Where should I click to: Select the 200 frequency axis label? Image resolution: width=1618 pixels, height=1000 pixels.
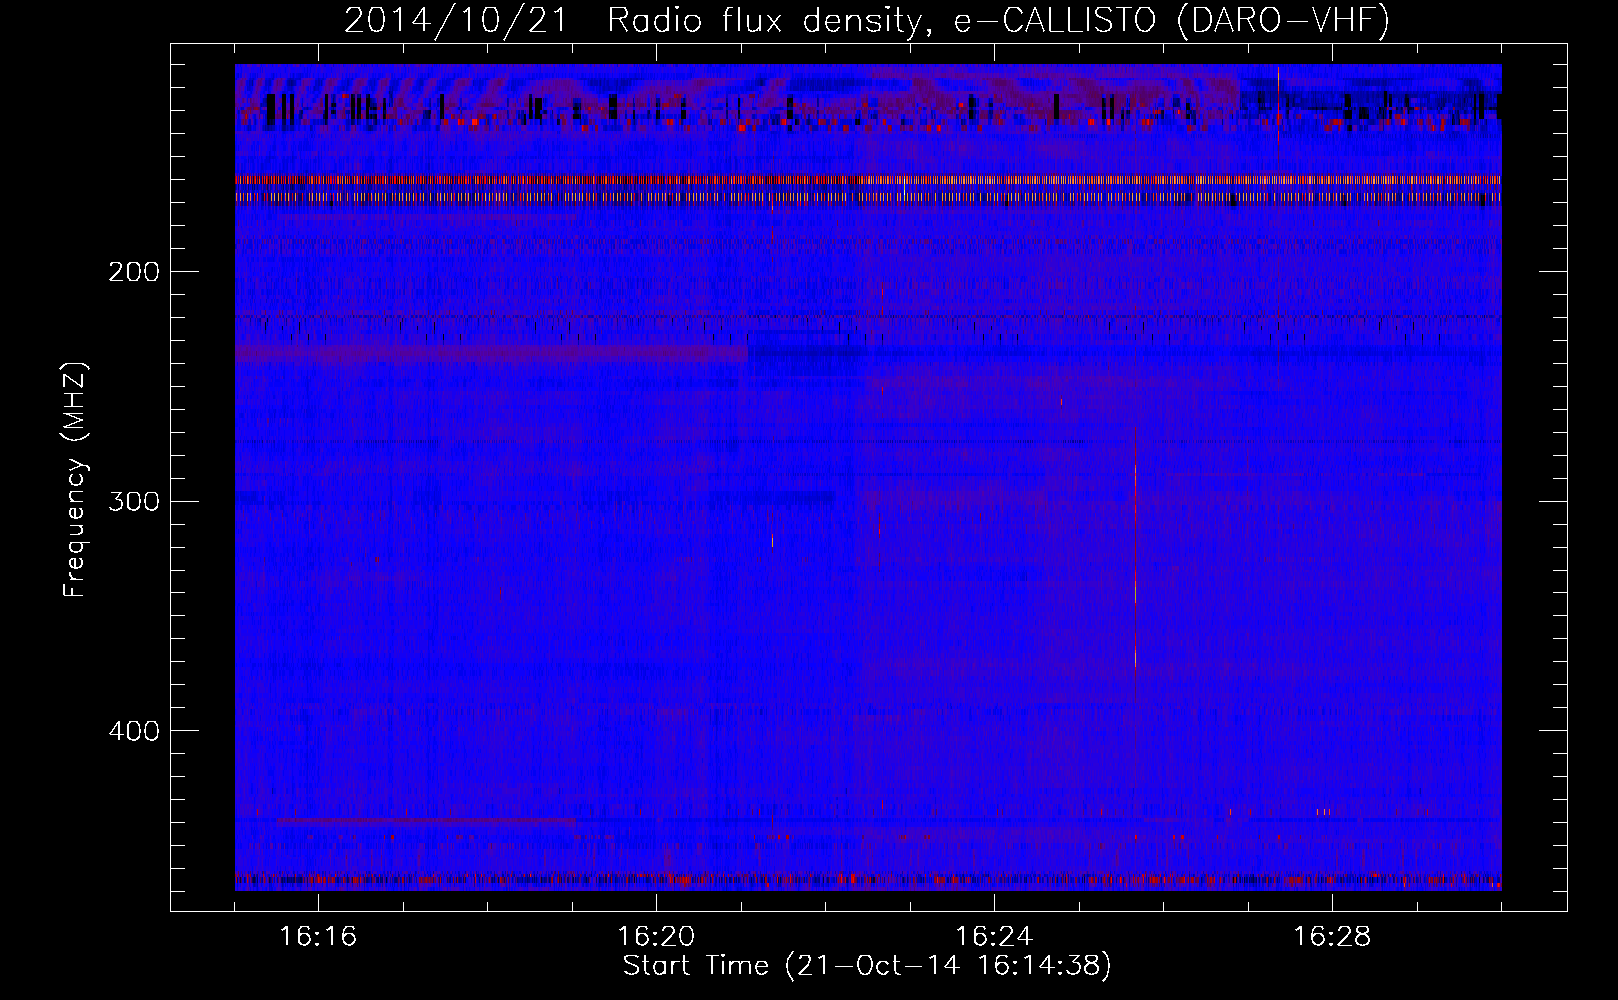click(133, 272)
